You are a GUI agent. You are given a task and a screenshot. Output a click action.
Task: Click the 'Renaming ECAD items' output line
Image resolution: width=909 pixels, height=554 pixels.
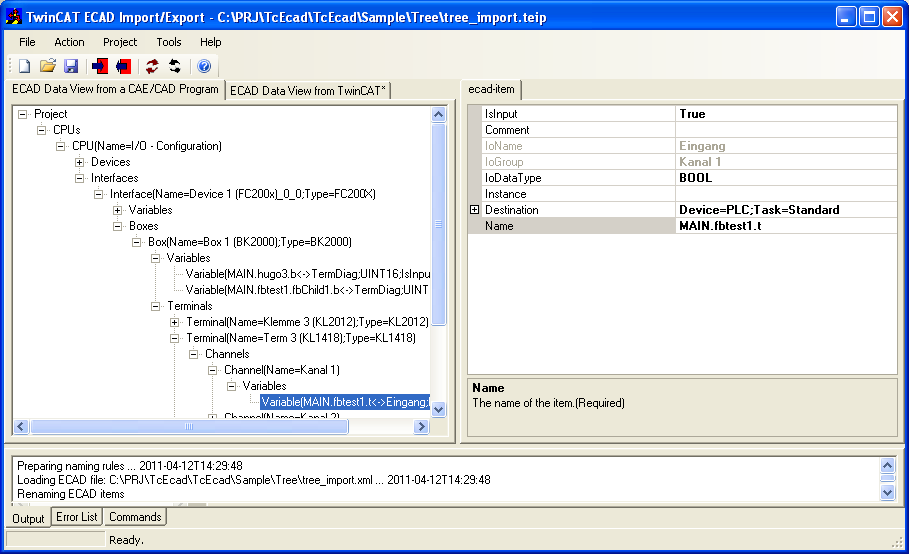[71, 494]
